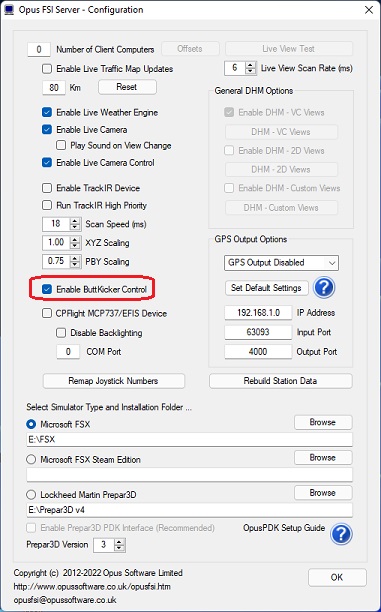Decrease PBY Scaling value
381x612 pixels.
75,265
